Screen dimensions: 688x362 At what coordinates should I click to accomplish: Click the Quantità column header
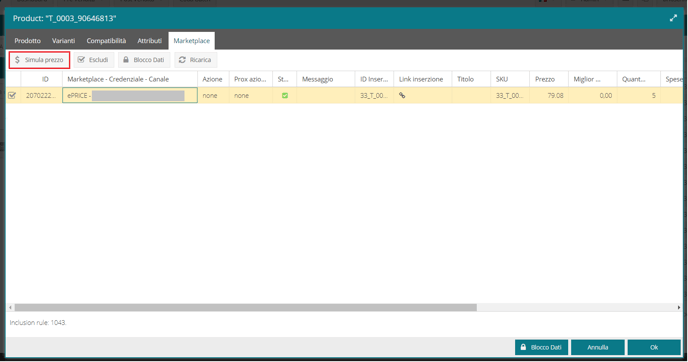[638, 79]
